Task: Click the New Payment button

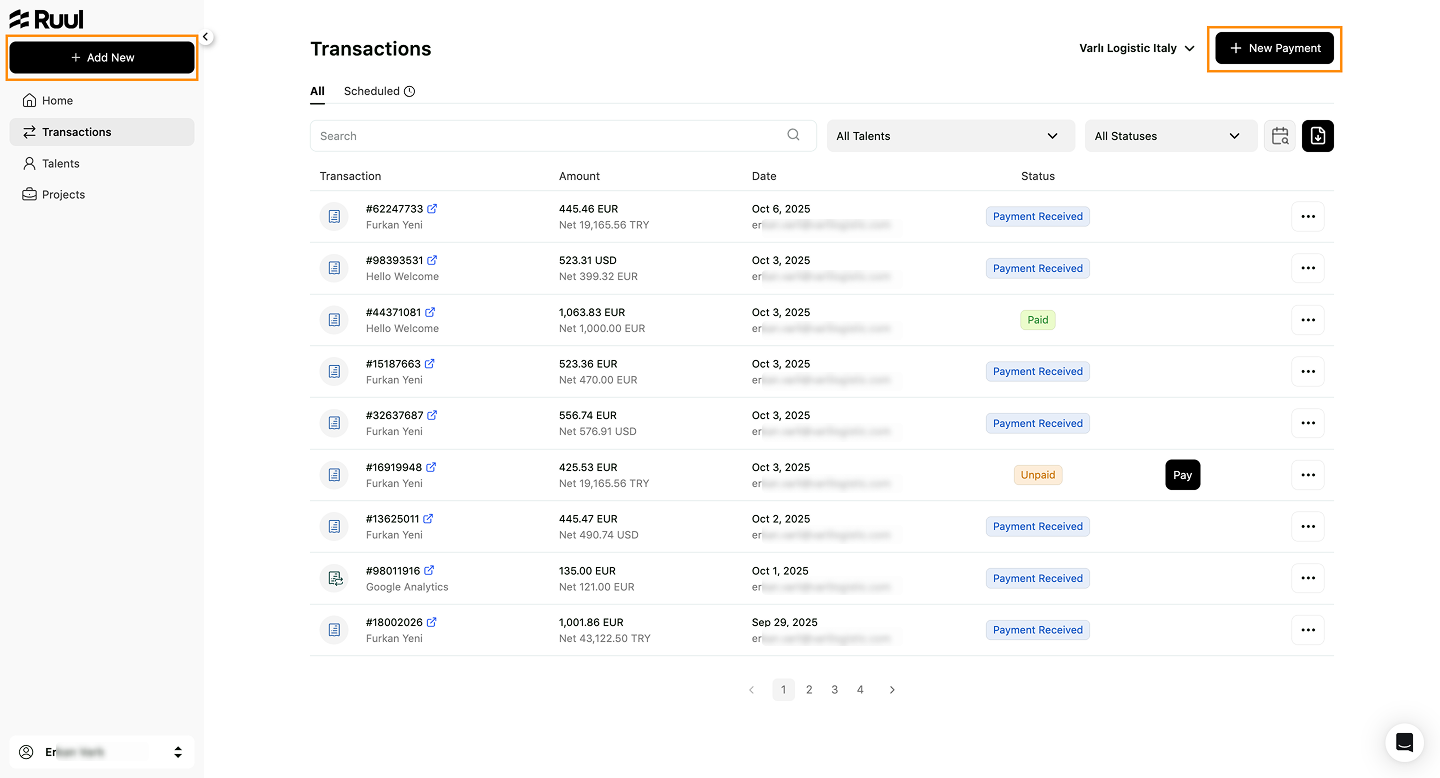Action: pyautogui.click(x=1275, y=48)
